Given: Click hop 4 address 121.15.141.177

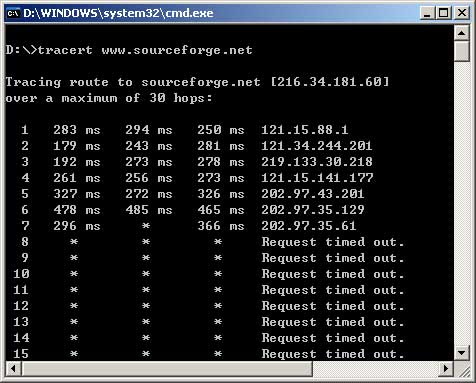Looking at the screenshot, I should click(x=317, y=178).
